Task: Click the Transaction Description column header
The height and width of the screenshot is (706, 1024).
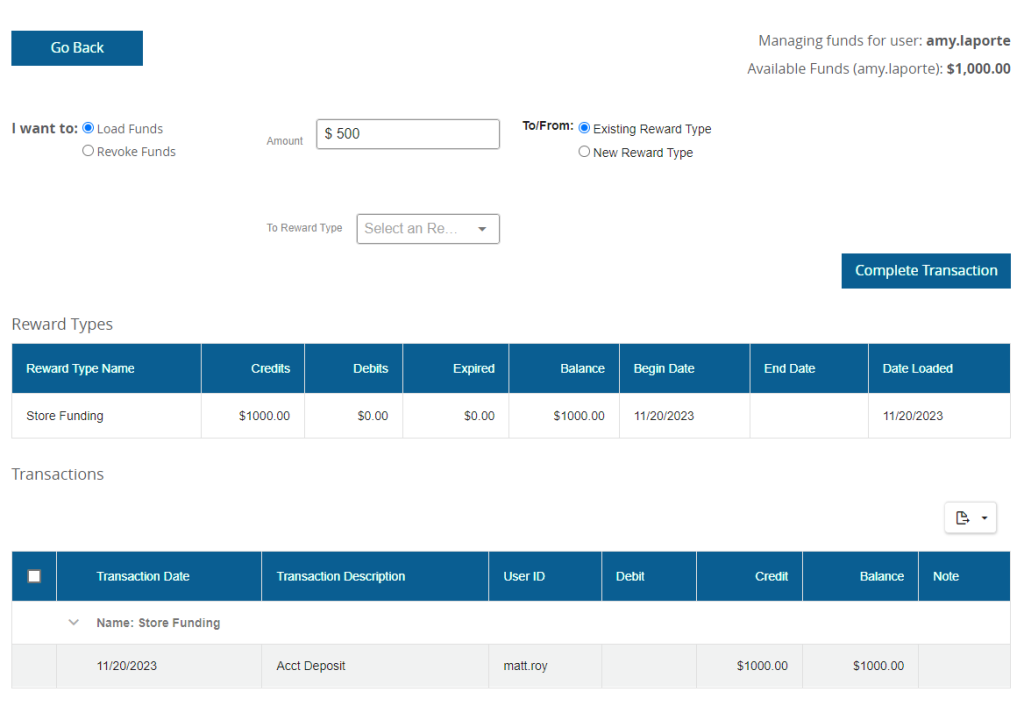Action: pyautogui.click(x=340, y=577)
